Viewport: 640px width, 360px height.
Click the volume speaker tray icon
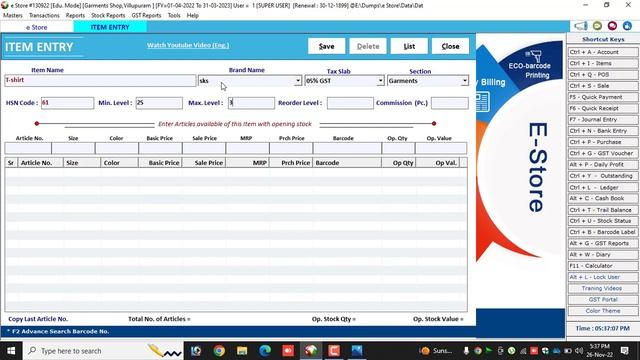(578, 351)
